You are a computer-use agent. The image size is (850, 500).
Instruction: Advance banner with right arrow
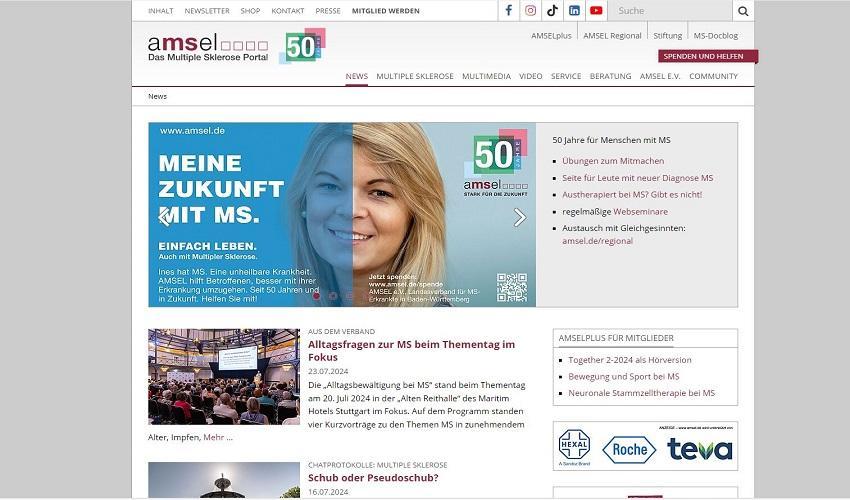(x=520, y=217)
